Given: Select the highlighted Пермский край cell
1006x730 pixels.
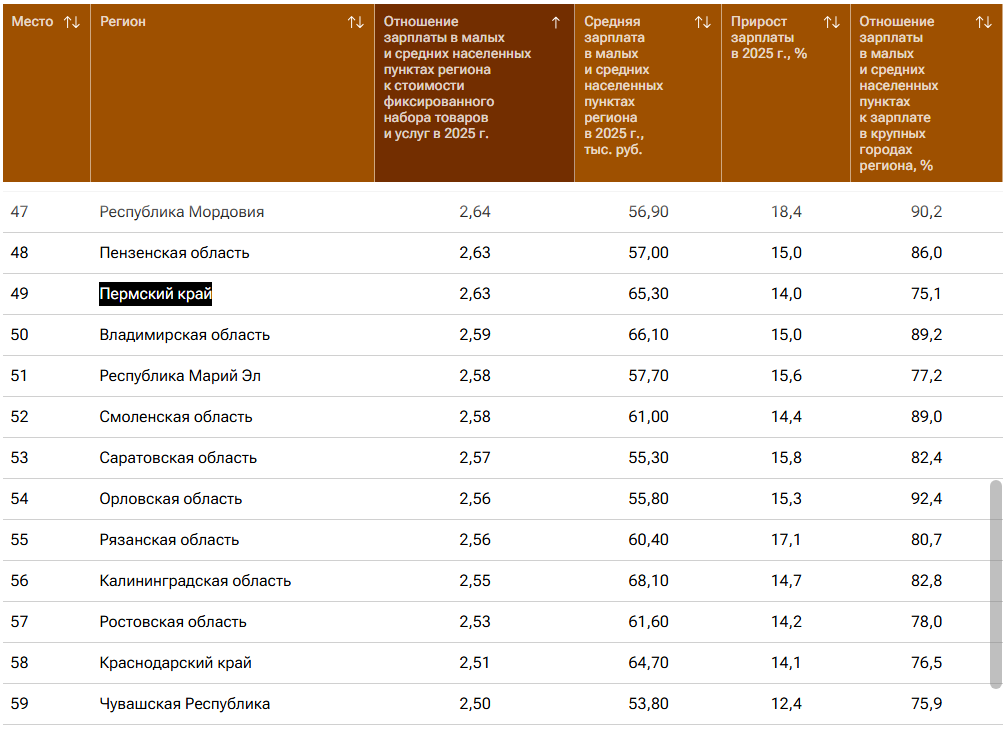Looking at the screenshot, I should 156,294.
